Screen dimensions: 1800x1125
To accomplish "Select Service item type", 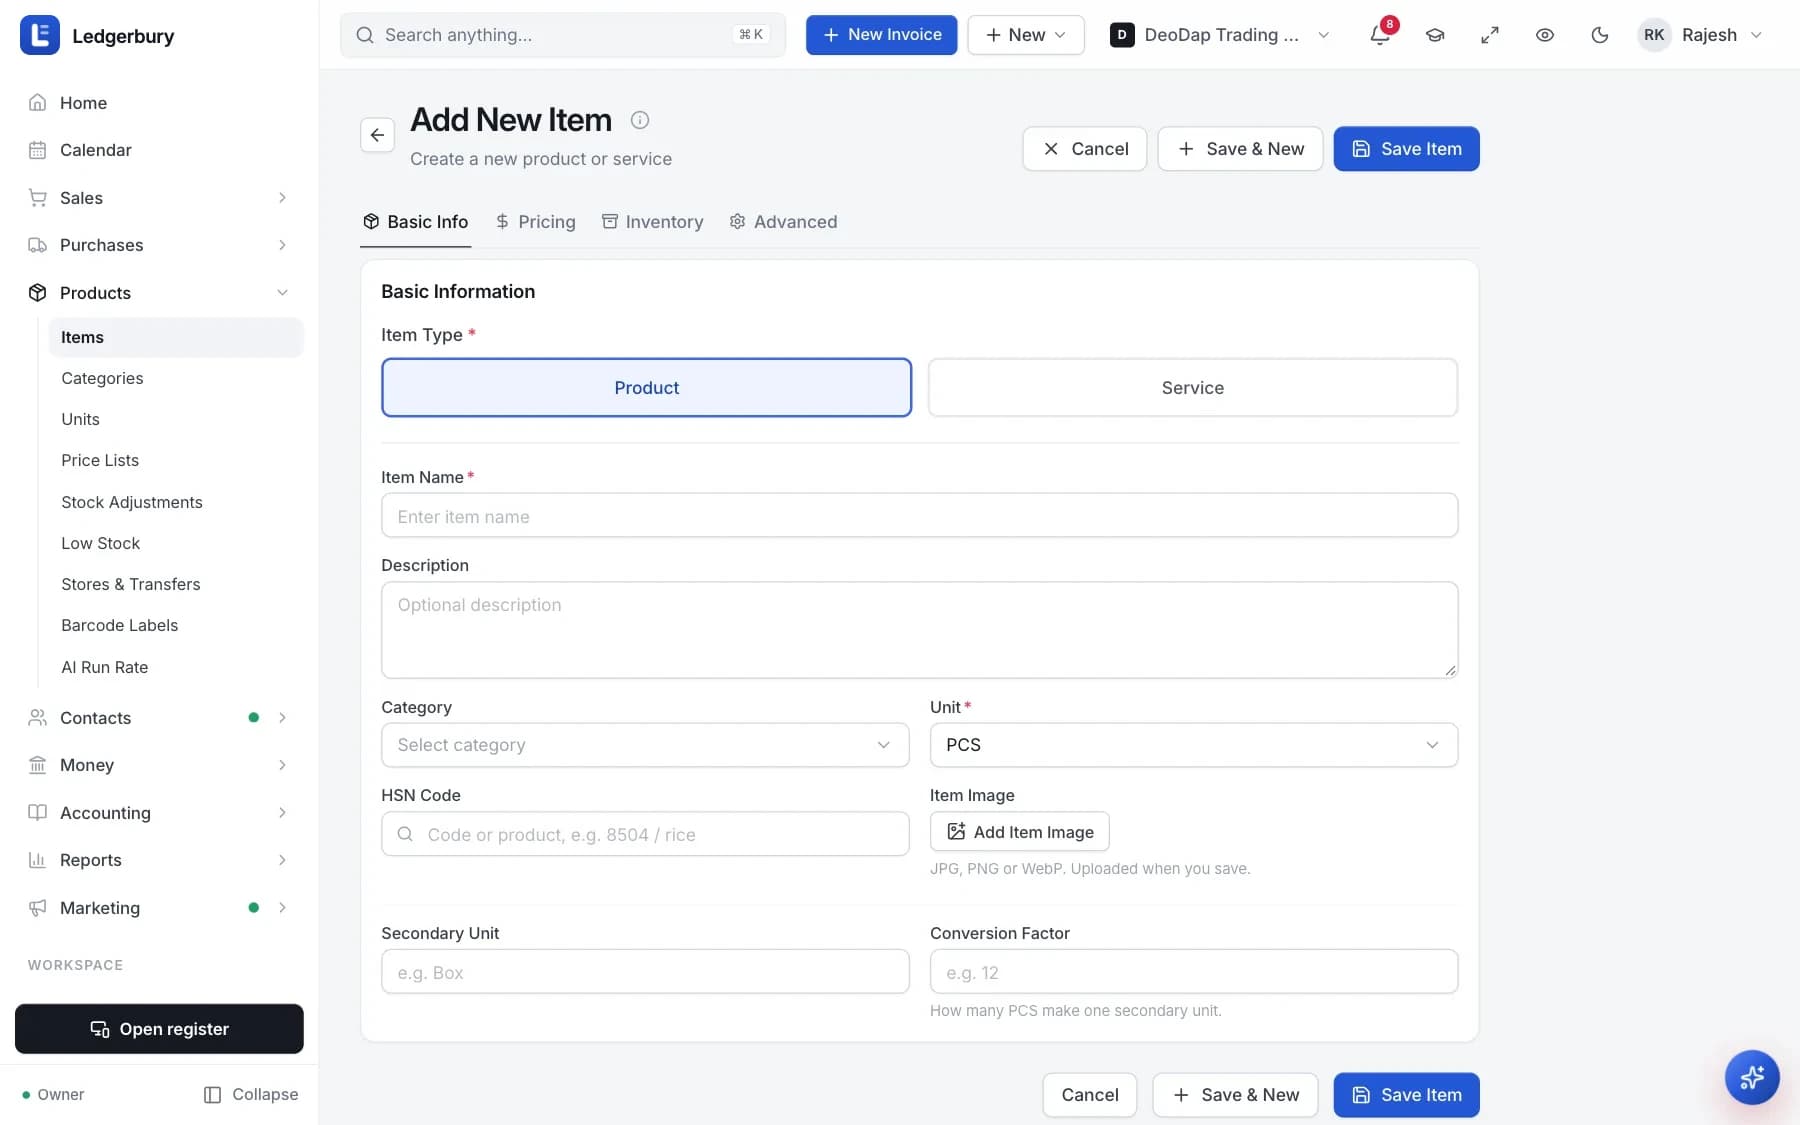I will [1193, 388].
